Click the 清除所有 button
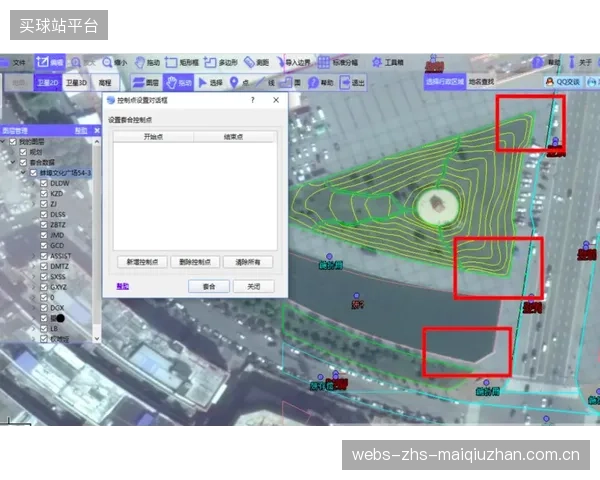 click(x=248, y=262)
